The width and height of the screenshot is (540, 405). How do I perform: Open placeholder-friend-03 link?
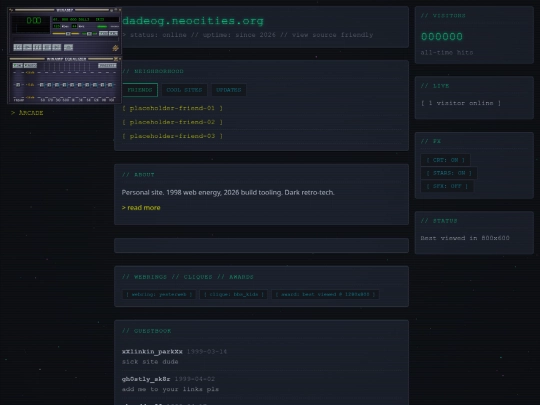pyautogui.click(x=173, y=136)
